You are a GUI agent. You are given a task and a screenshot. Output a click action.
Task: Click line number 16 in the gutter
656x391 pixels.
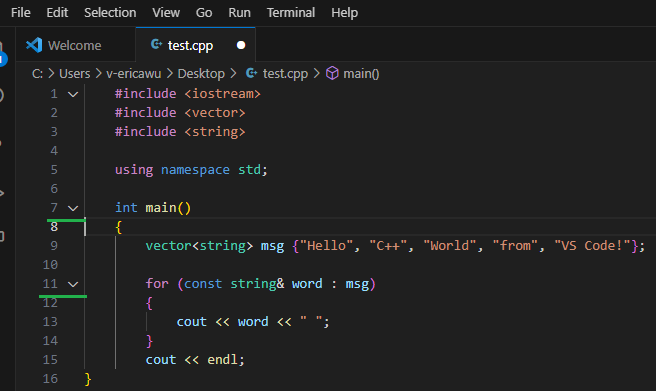click(x=50, y=379)
